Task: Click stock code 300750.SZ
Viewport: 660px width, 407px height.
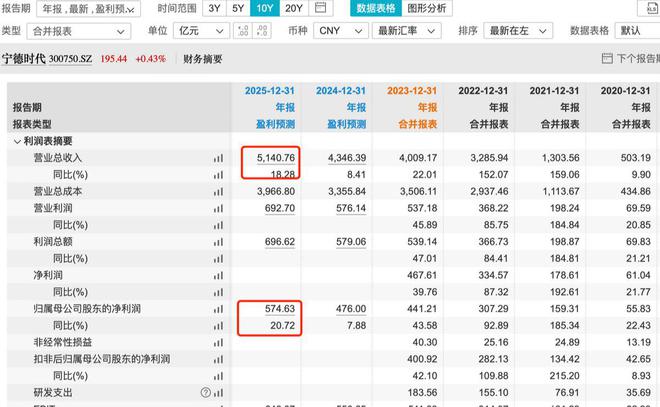Action: coord(70,59)
